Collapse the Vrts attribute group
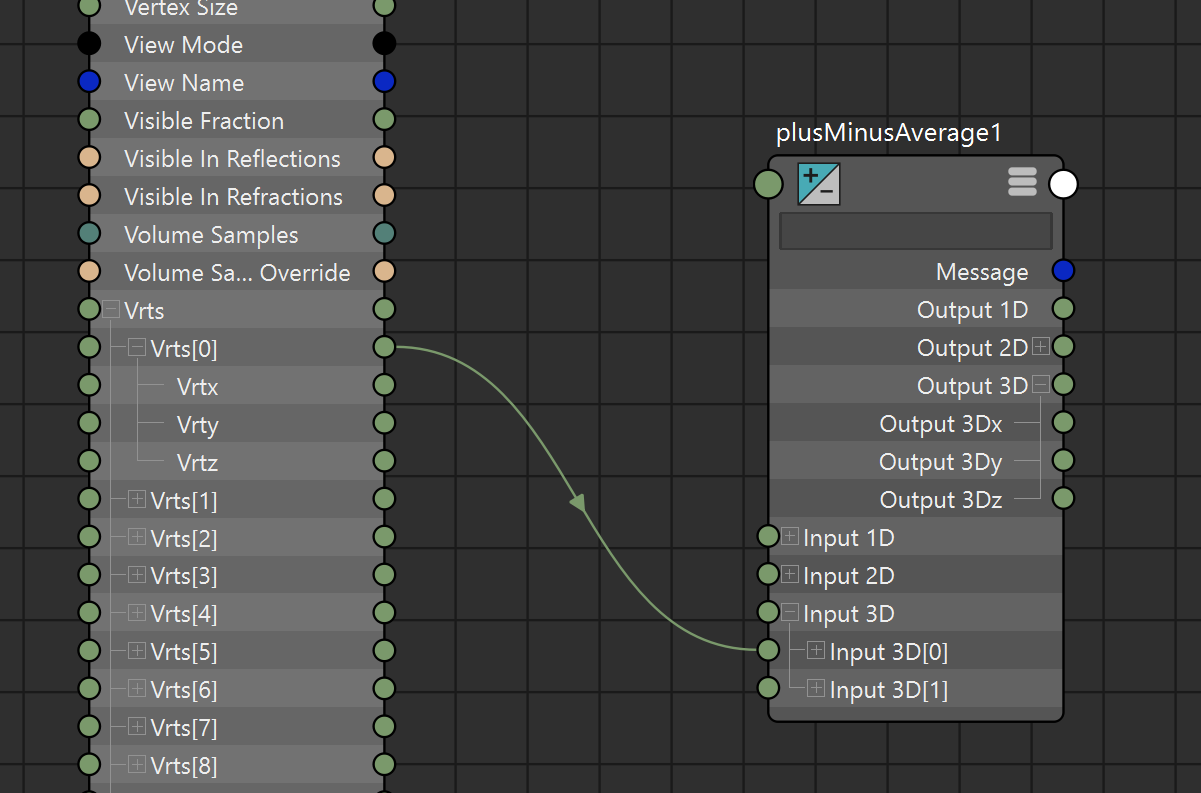 111,310
